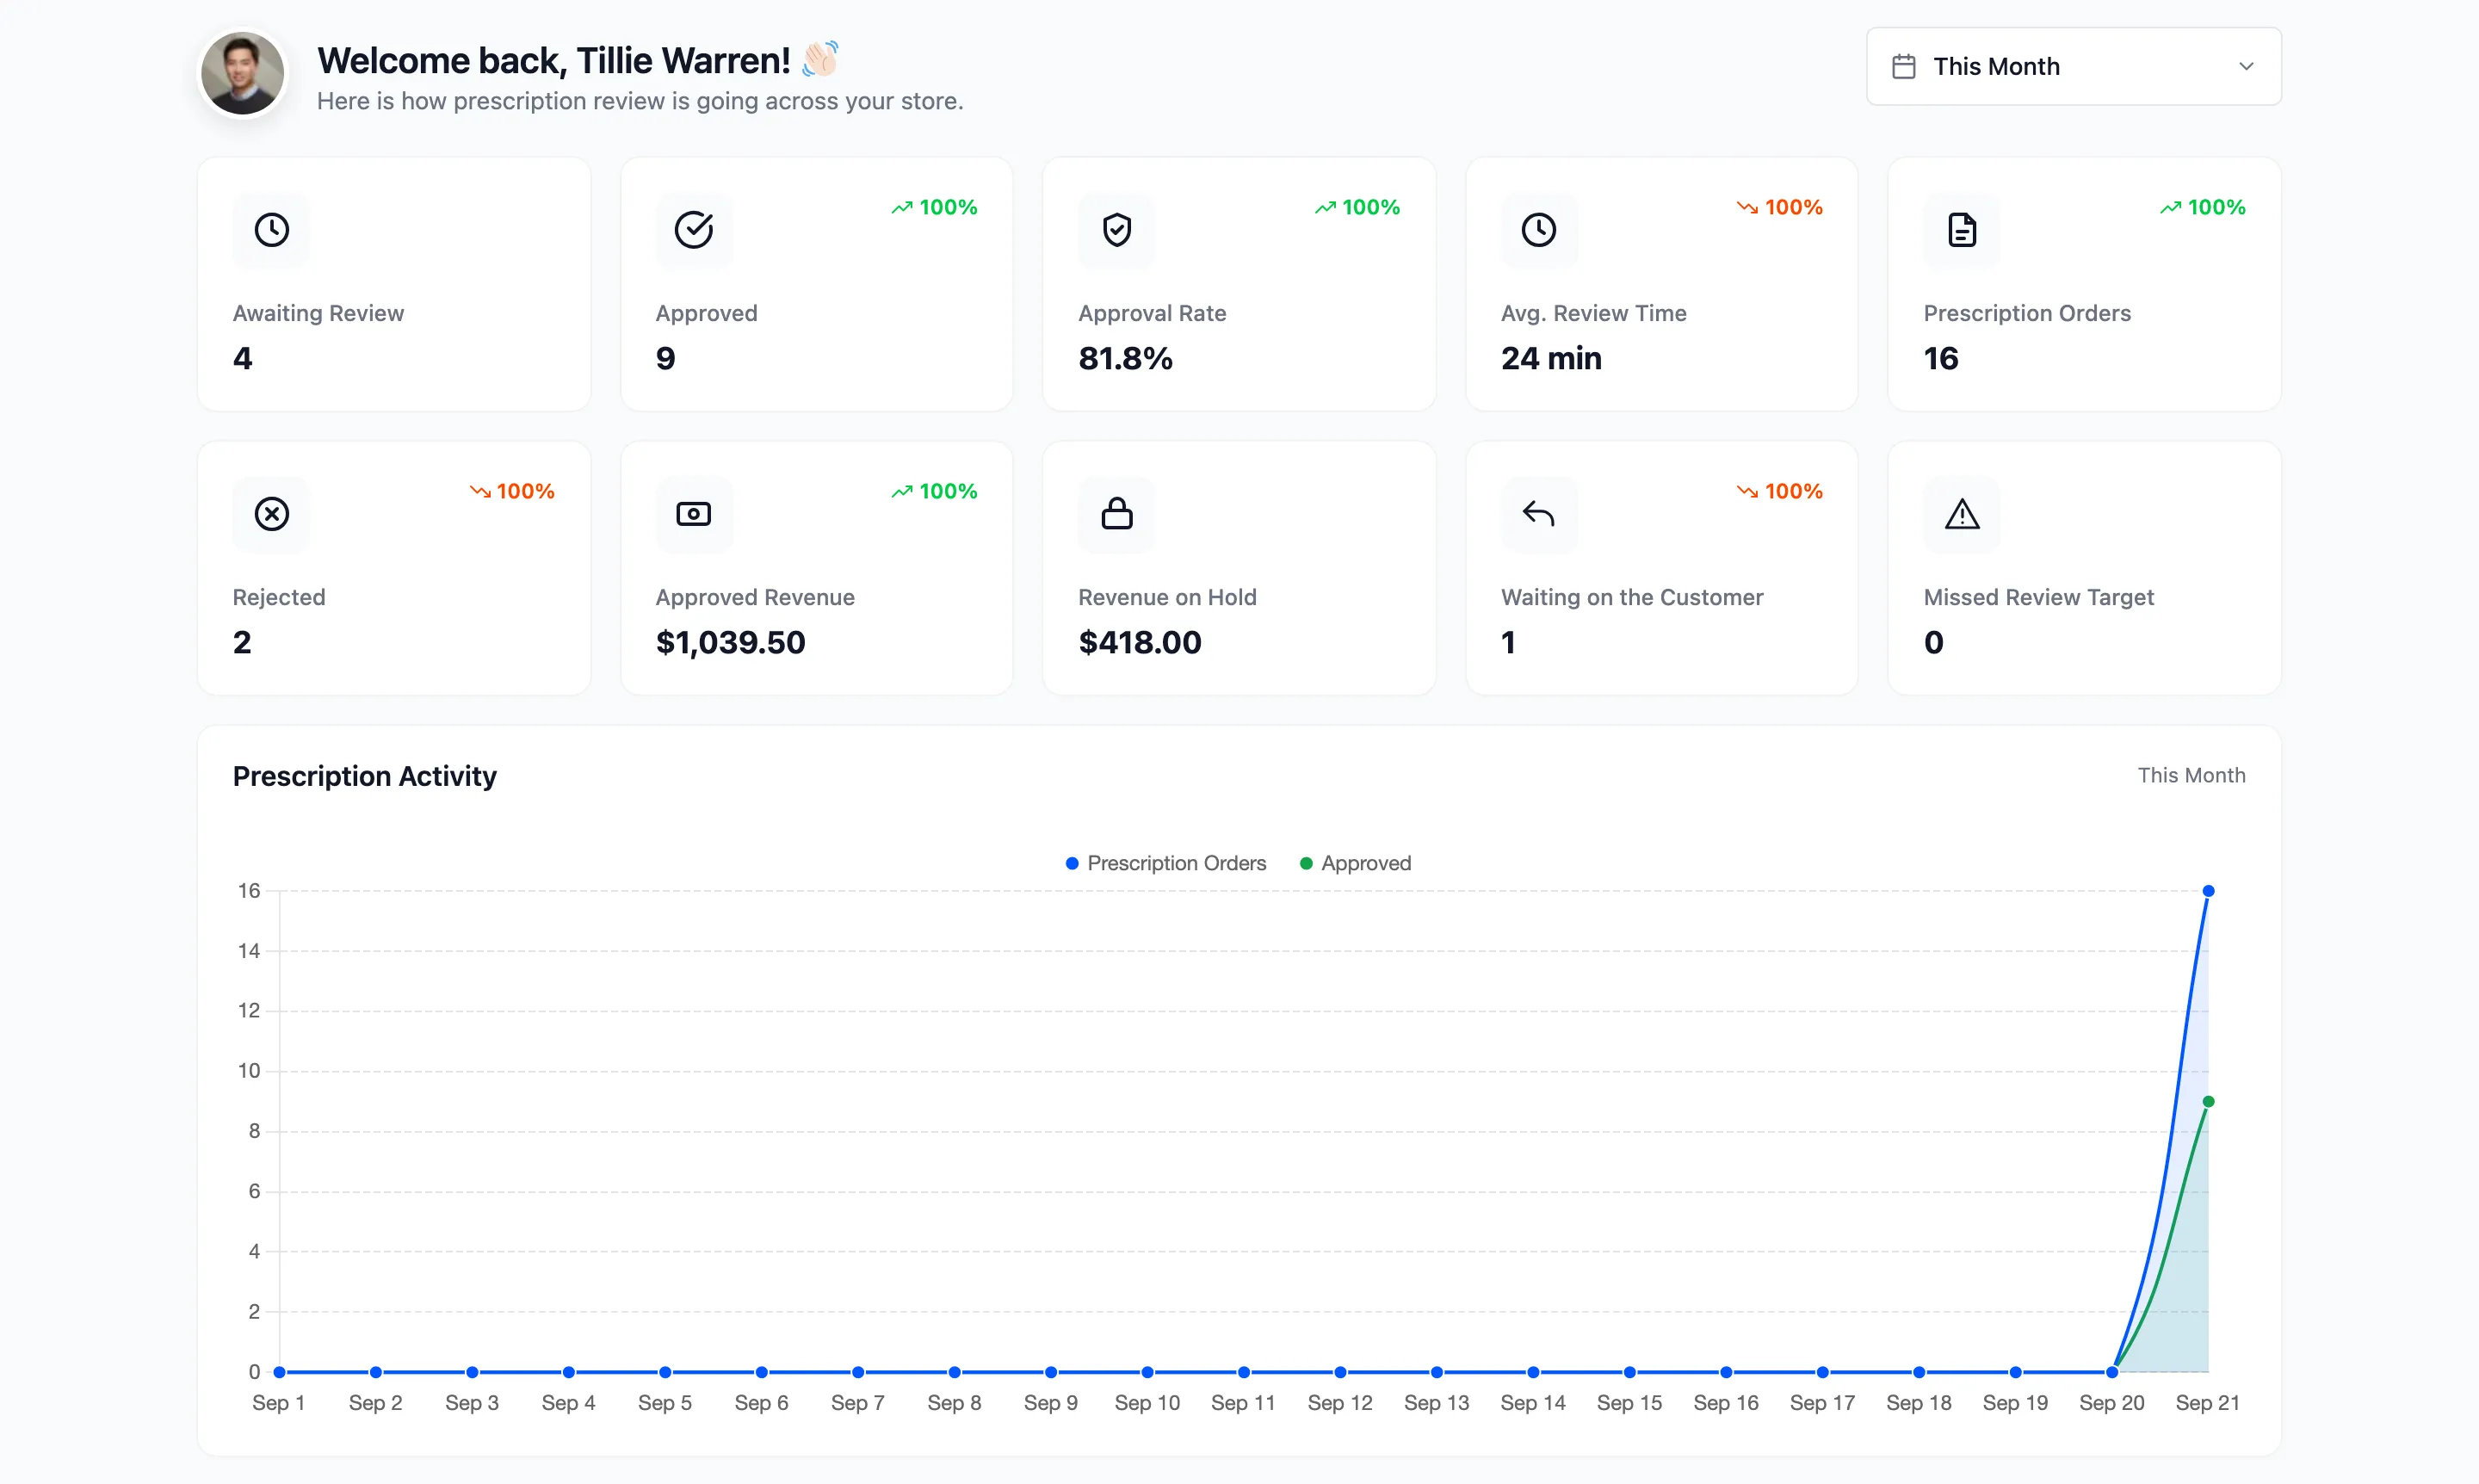Click the Sep 1 data point on chart
The height and width of the screenshot is (1484, 2479).
pos(279,1372)
